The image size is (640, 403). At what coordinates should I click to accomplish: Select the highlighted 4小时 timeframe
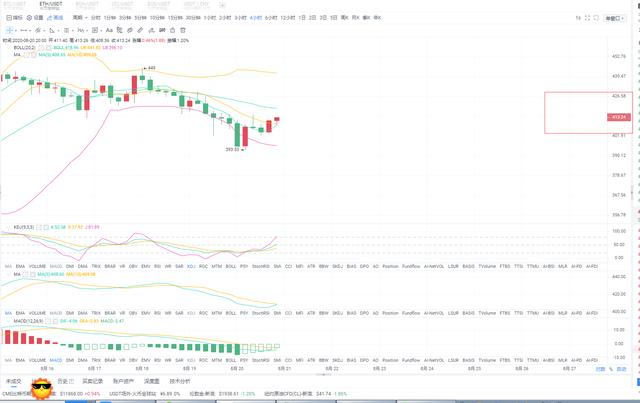(256, 18)
